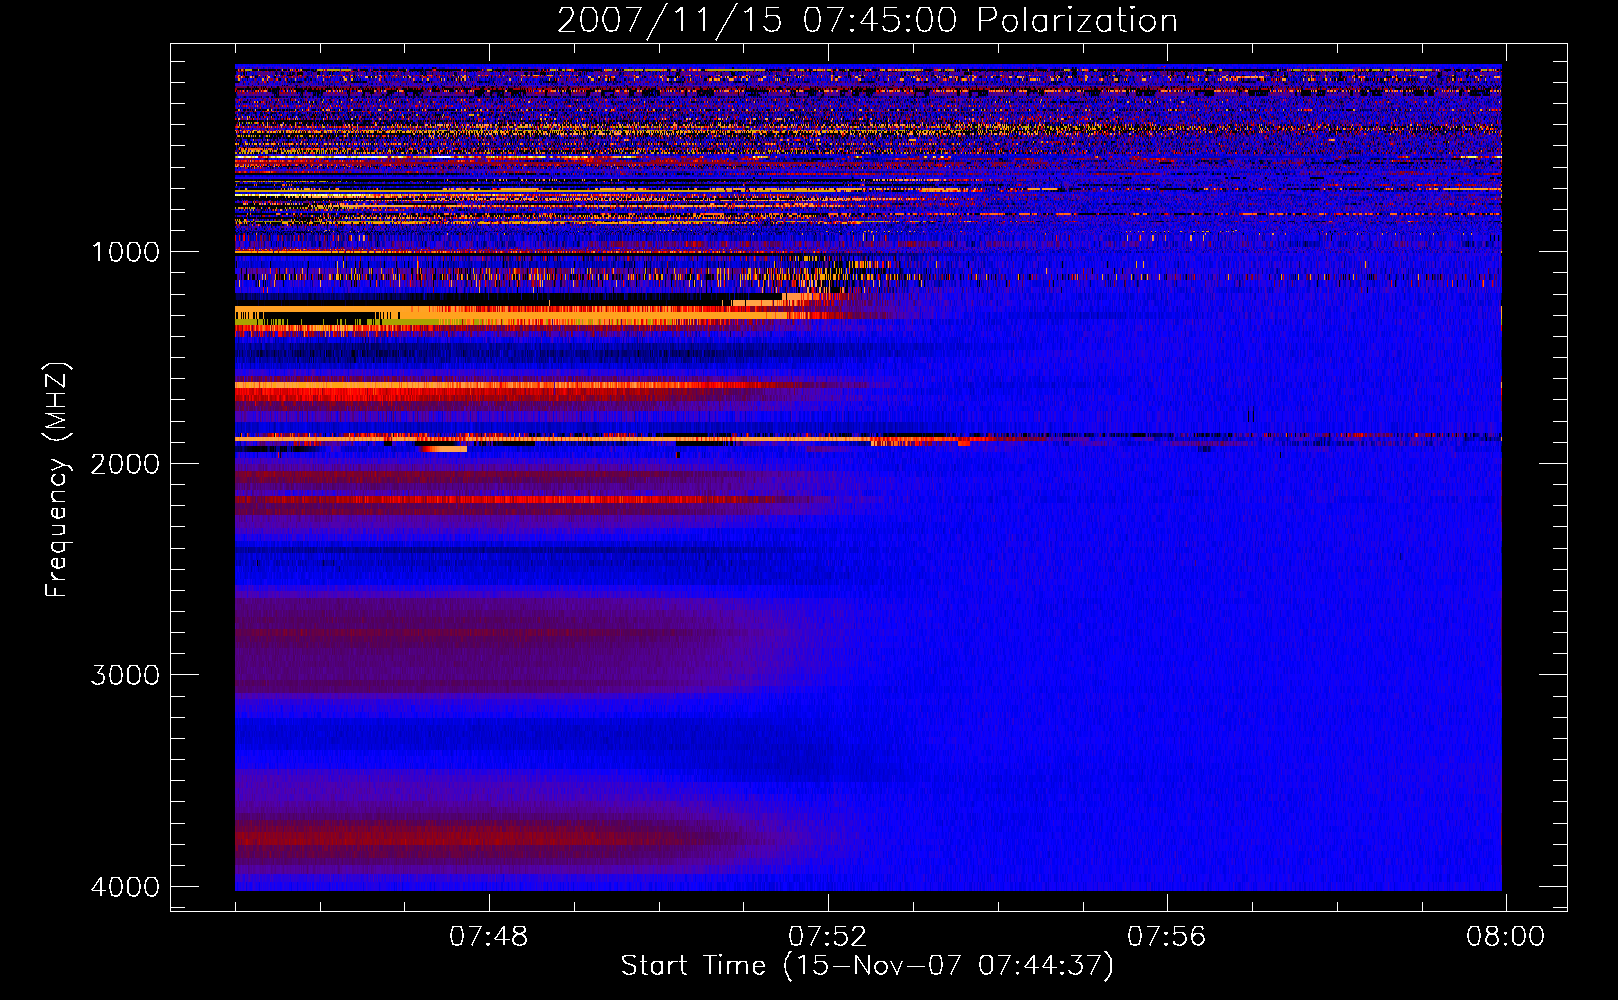Screen dimensions: 1618x1000
Task: Click the 2000 frequency tick label
Action: coord(125,464)
